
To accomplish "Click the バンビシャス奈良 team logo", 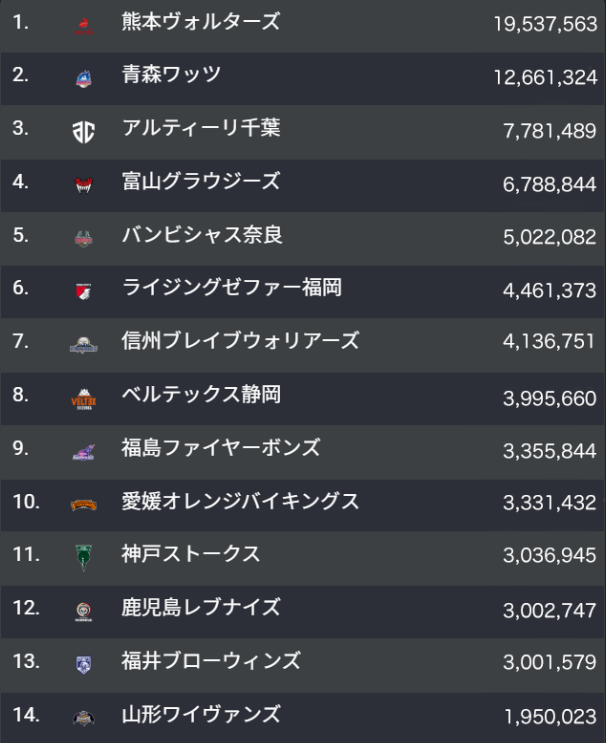I will click(83, 238).
